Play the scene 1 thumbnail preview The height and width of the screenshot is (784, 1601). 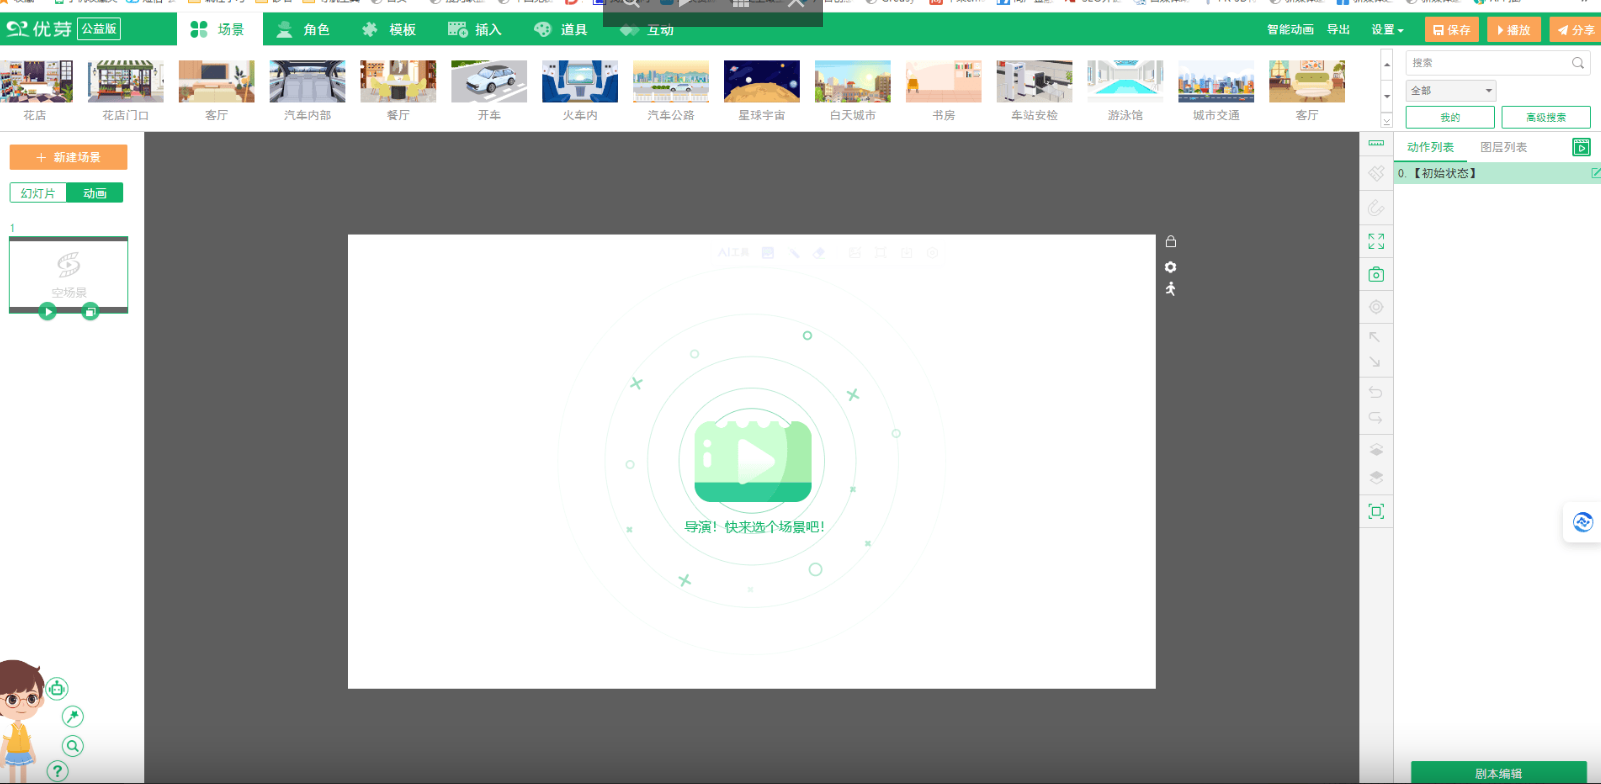(47, 312)
